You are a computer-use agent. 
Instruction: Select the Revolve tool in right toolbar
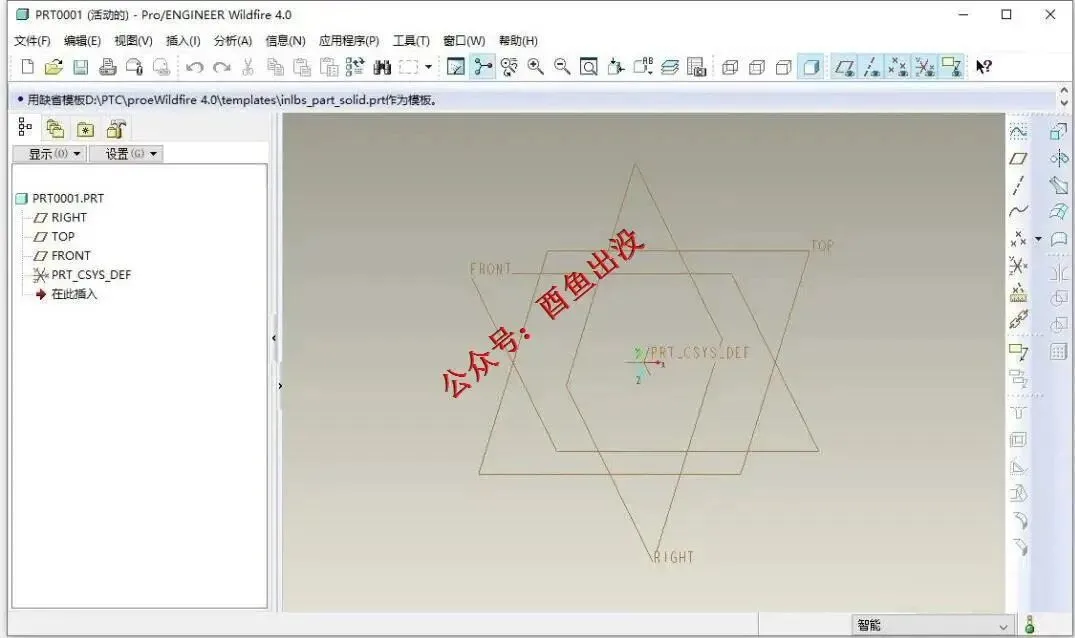point(1059,158)
